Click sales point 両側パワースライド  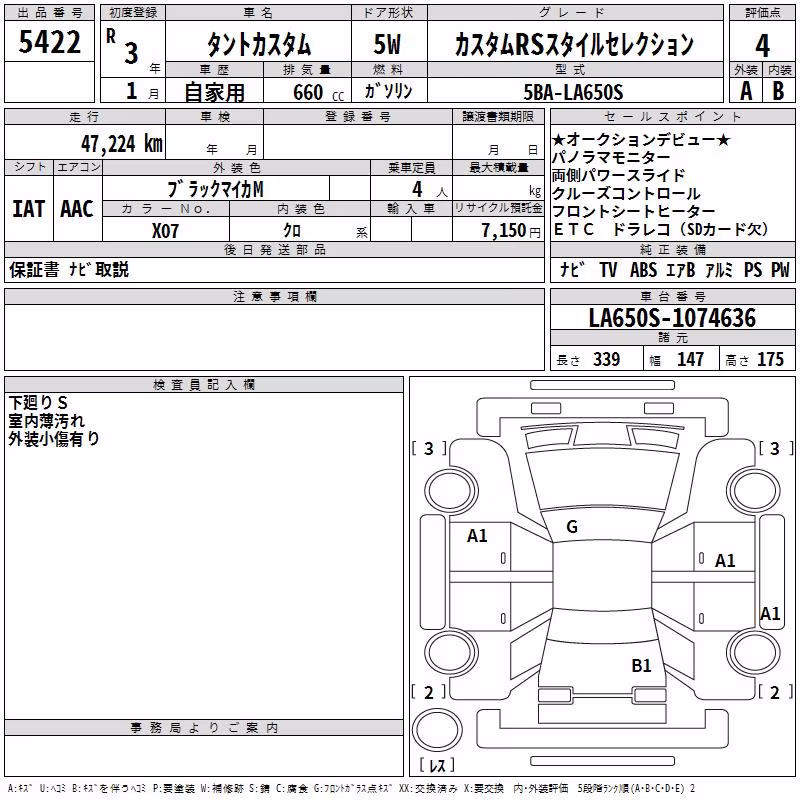click(618, 175)
